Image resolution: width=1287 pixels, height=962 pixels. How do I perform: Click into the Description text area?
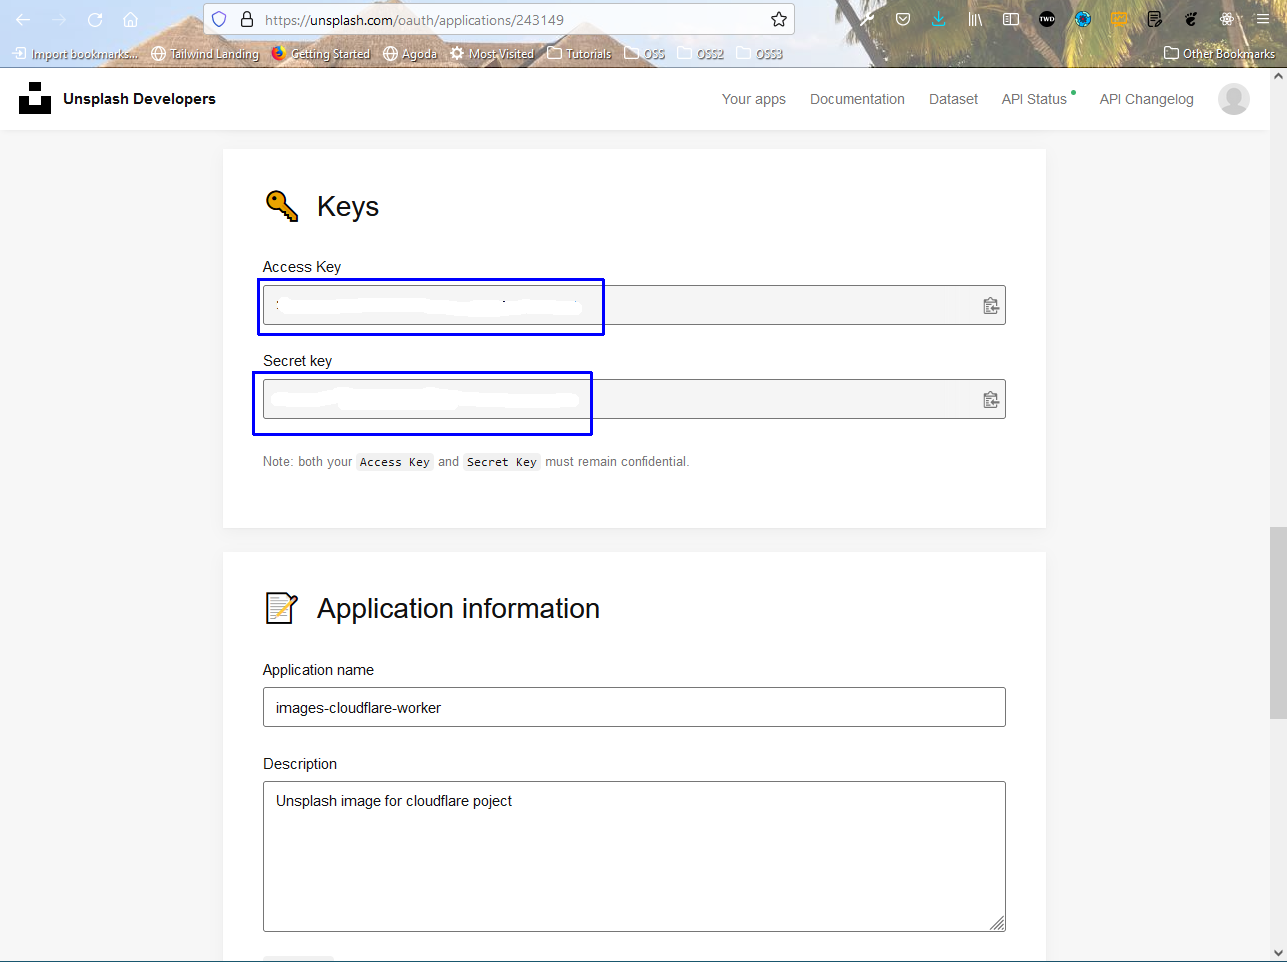point(634,856)
